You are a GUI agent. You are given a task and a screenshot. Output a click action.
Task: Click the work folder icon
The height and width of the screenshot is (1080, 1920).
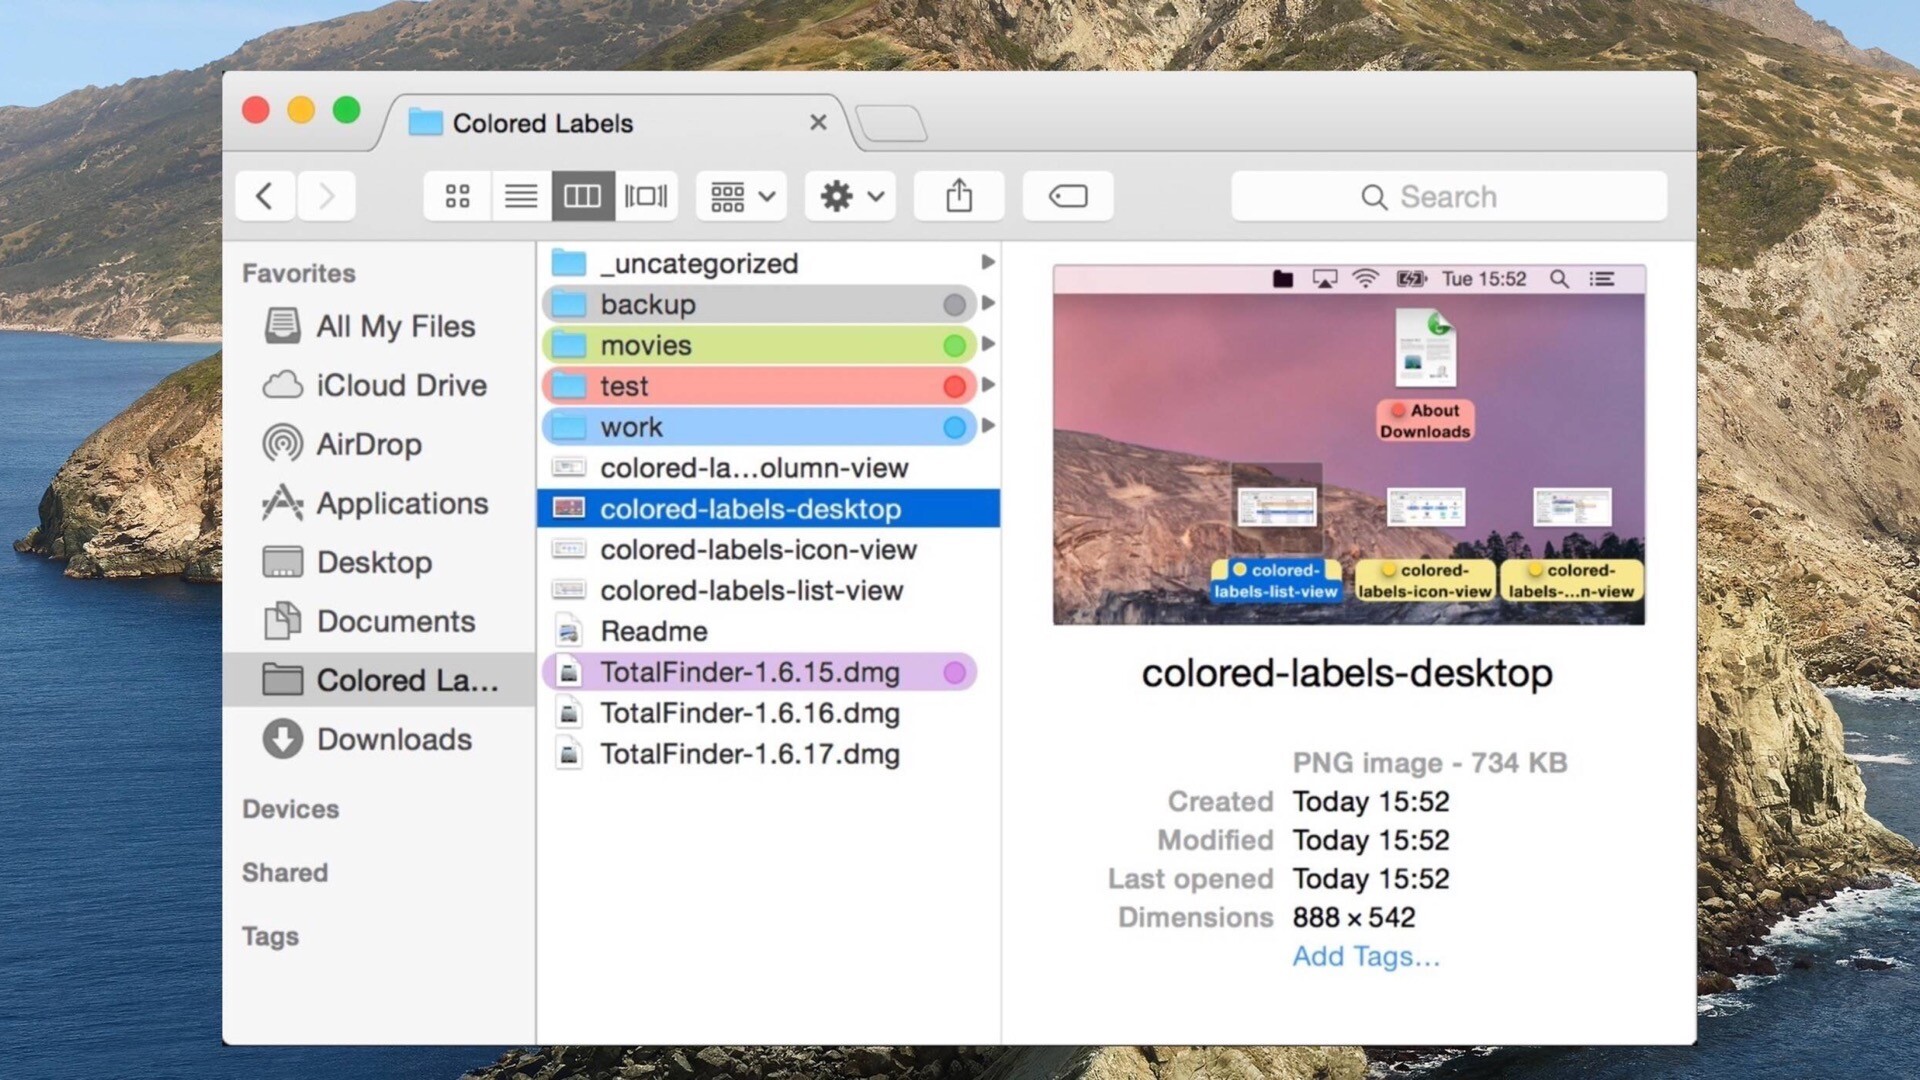click(x=569, y=427)
